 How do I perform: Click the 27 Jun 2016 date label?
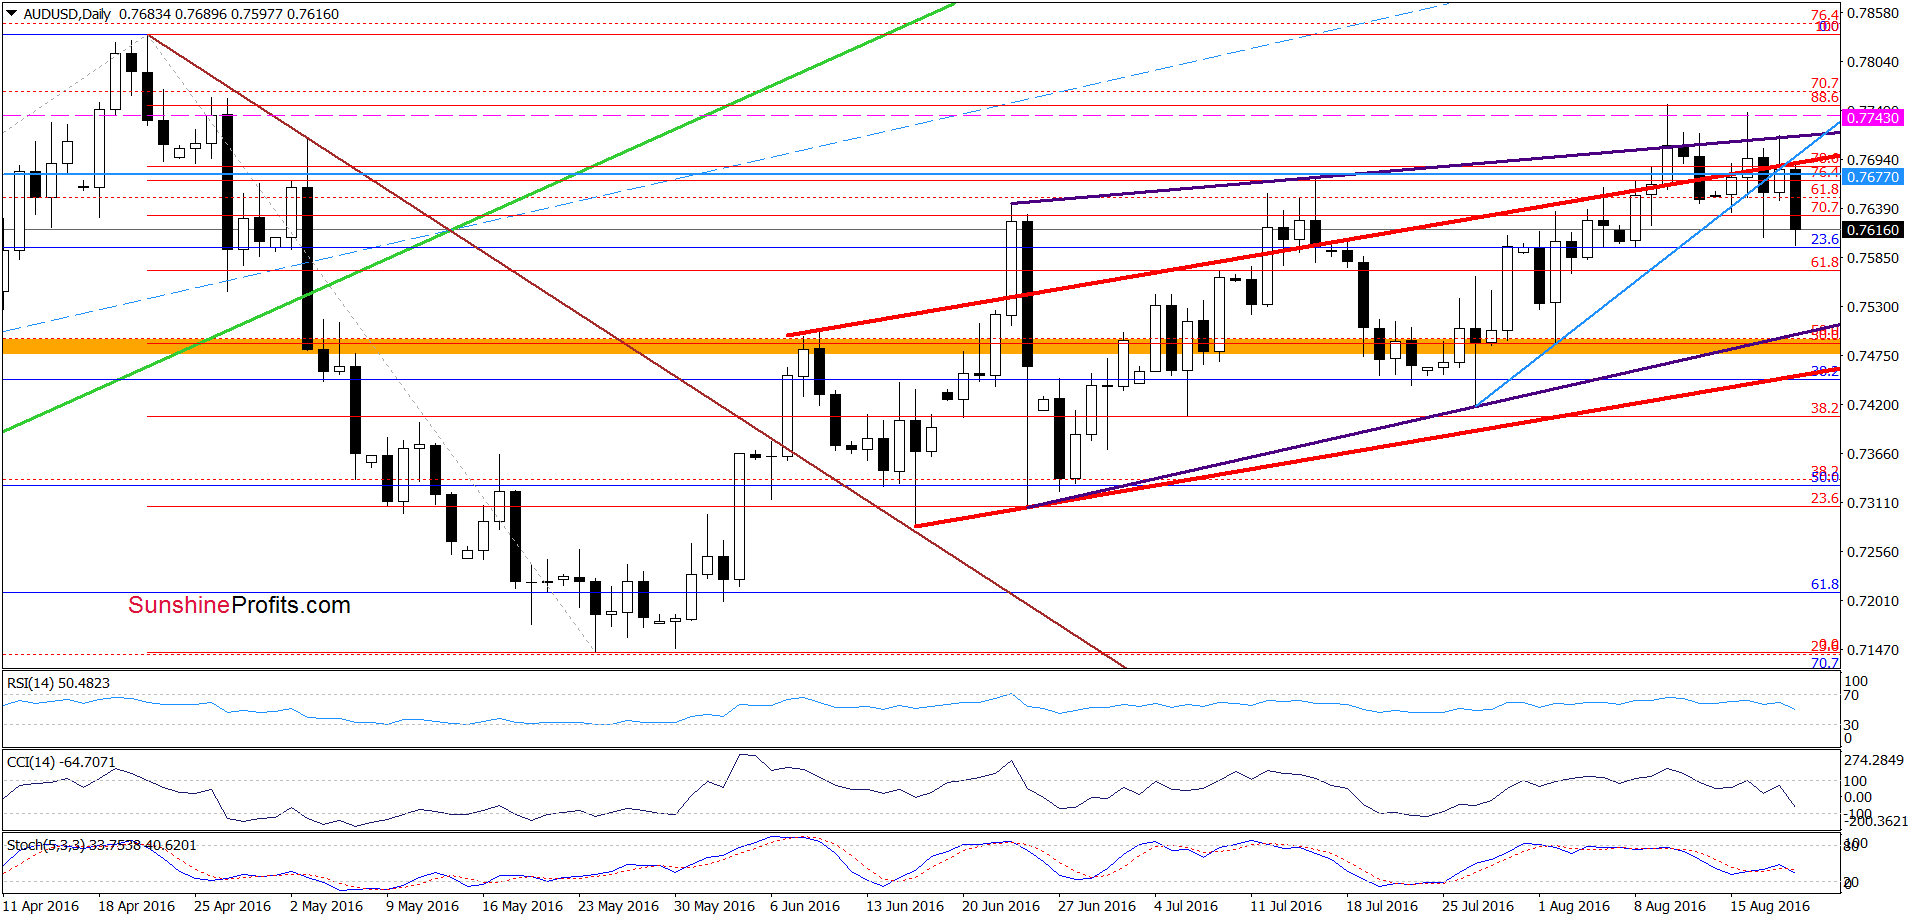(x=1097, y=906)
